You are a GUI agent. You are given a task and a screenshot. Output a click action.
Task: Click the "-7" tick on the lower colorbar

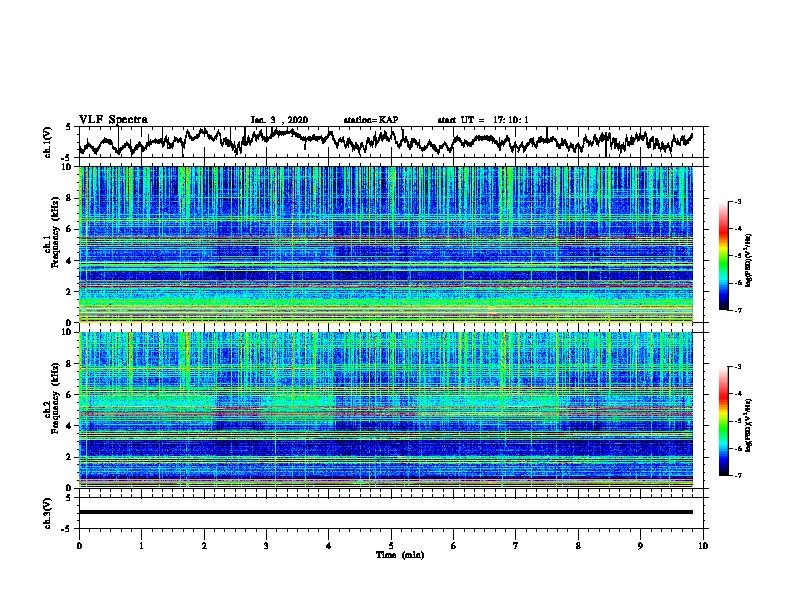tap(738, 475)
